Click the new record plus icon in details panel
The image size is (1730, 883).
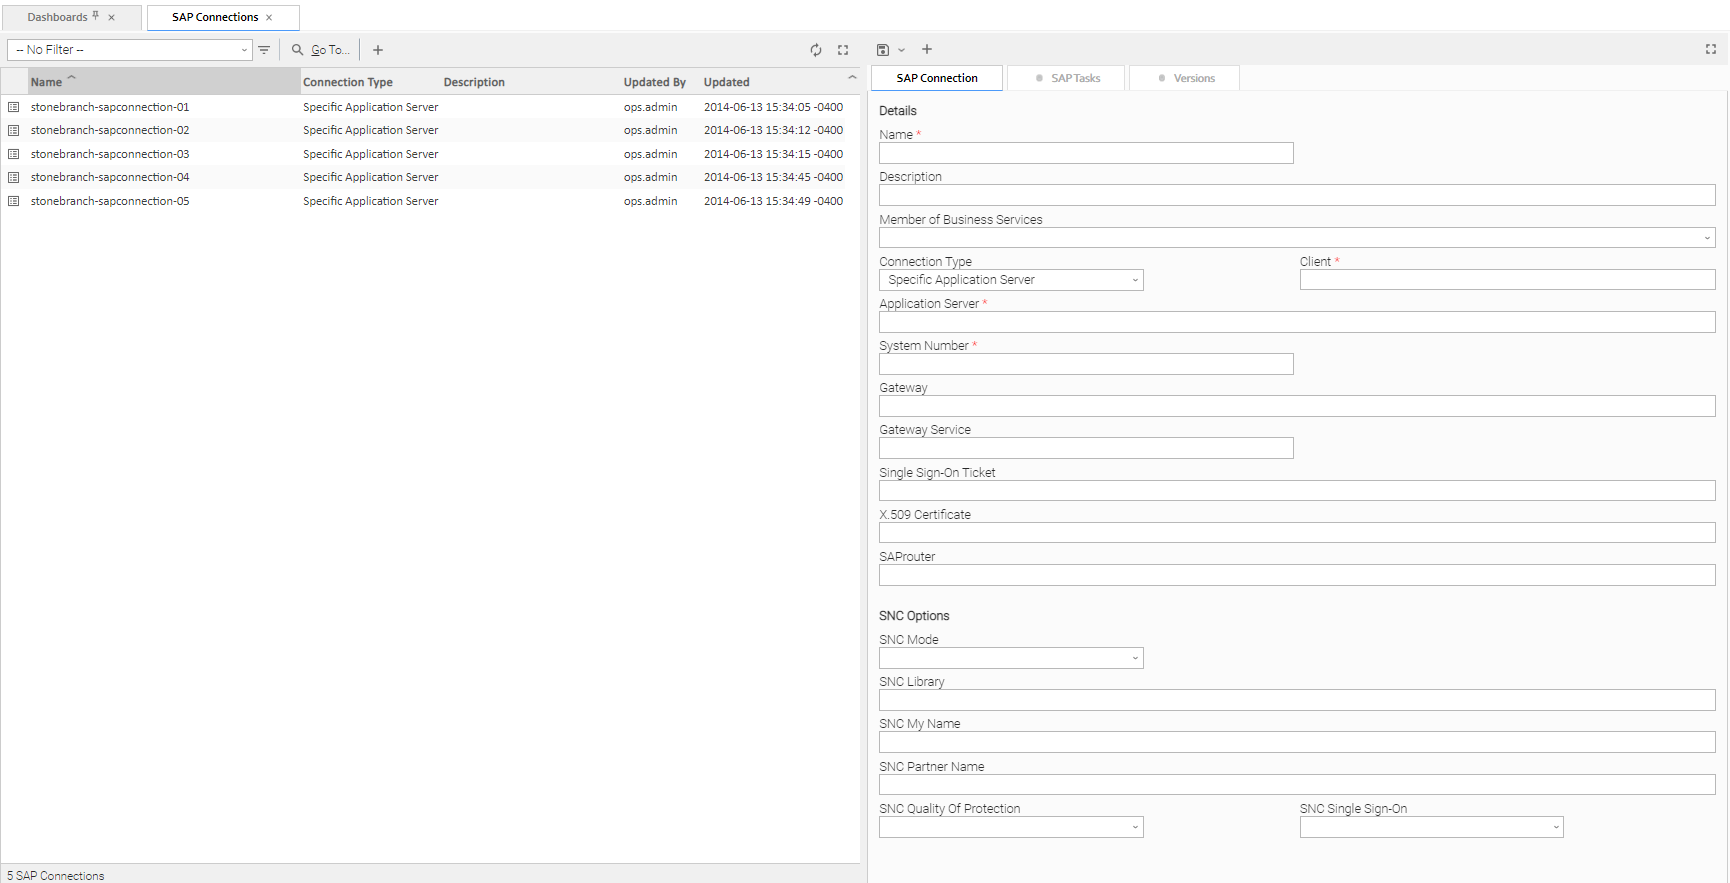click(927, 49)
